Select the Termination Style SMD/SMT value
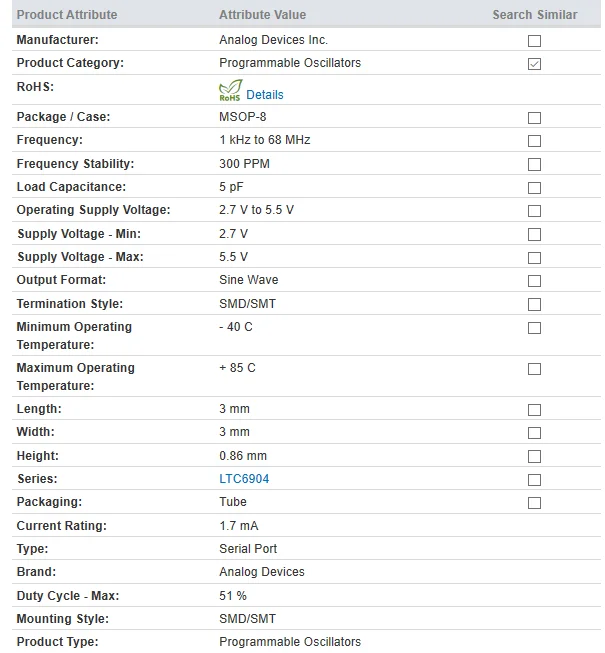Screen dimensions: 605x653 [x=247, y=304]
